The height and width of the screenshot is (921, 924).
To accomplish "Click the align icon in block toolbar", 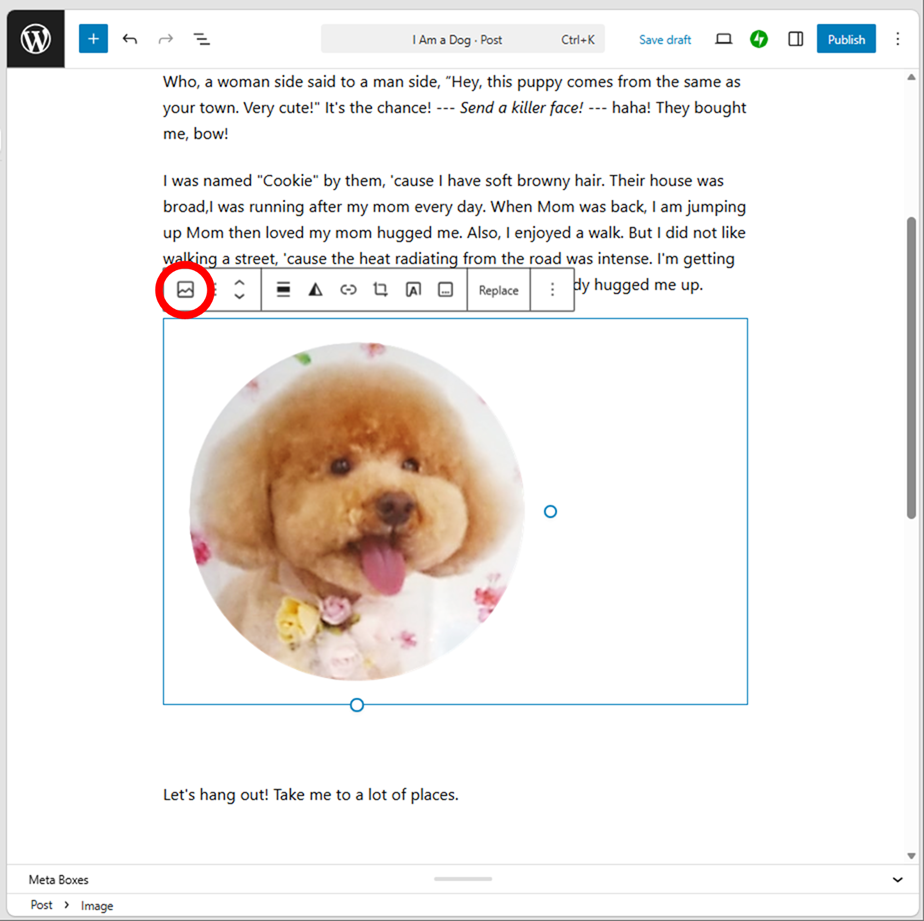I will (x=283, y=290).
